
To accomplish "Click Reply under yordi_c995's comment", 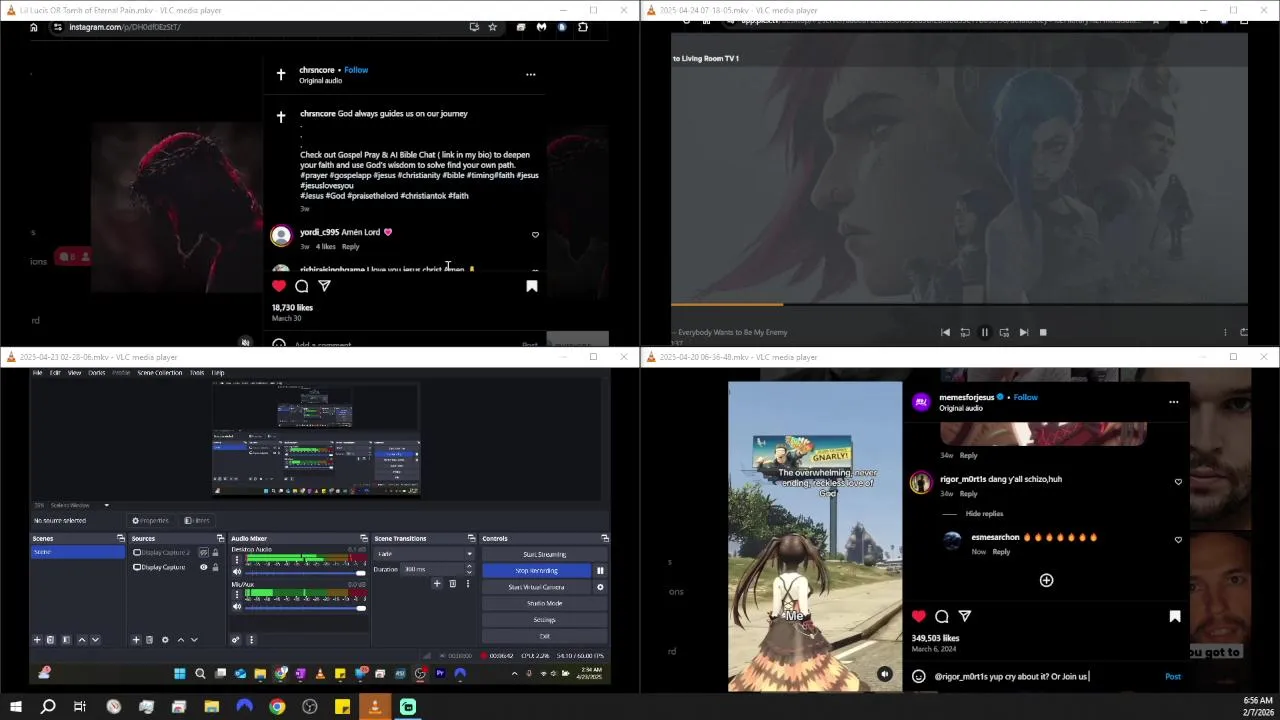I will (x=350, y=246).
